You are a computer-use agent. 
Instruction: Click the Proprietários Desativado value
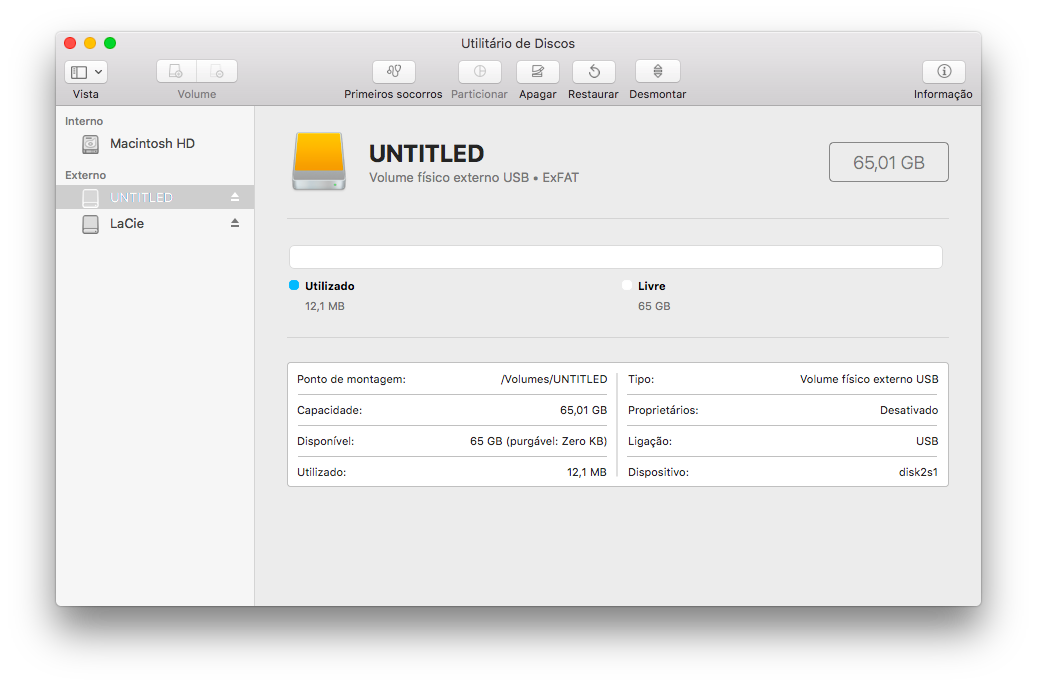[x=909, y=410]
